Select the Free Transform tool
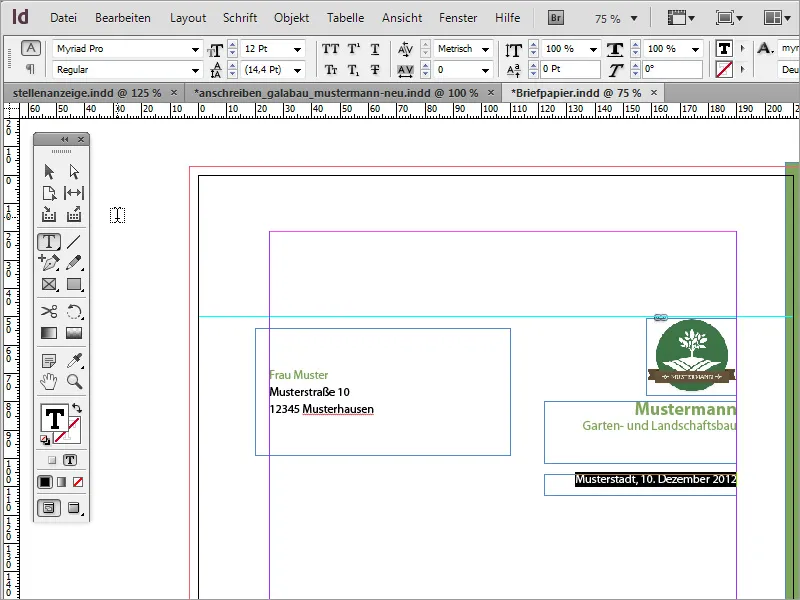 tap(74, 311)
